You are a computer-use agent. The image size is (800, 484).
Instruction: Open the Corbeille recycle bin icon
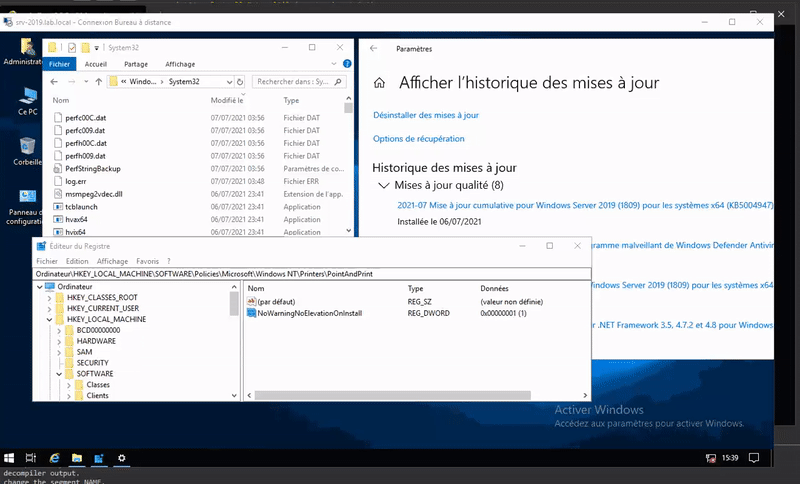28,151
